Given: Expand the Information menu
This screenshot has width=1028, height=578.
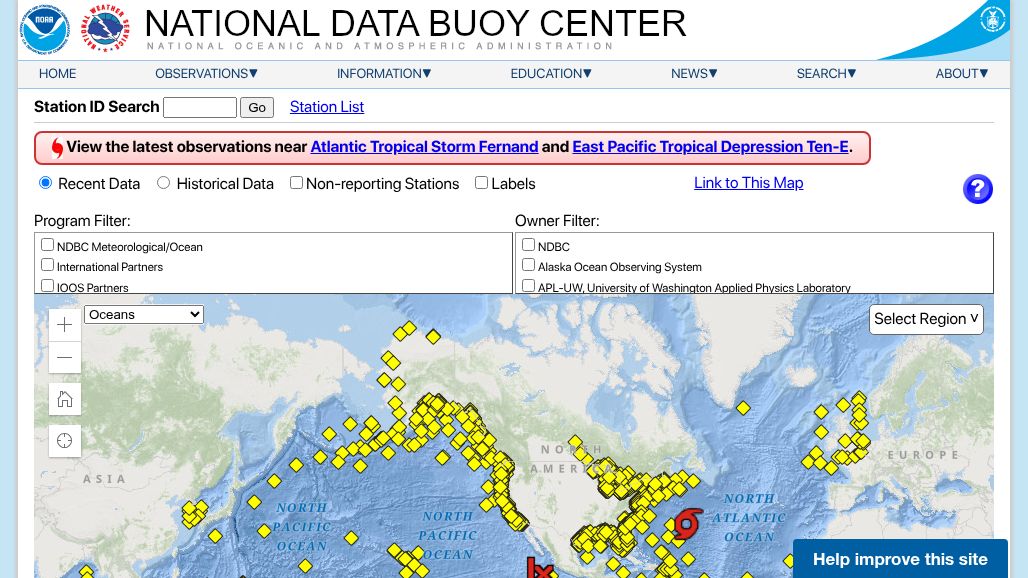Looking at the screenshot, I should point(384,74).
